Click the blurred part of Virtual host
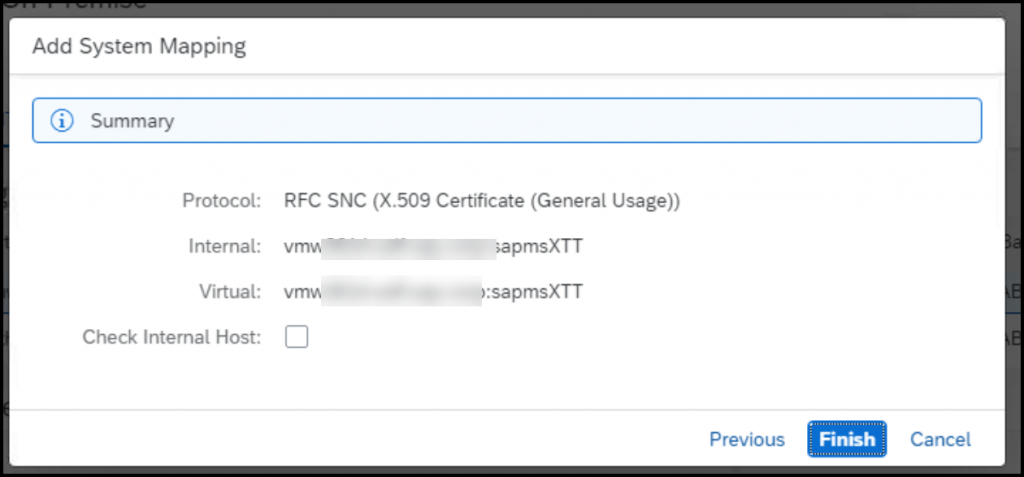 pos(402,293)
